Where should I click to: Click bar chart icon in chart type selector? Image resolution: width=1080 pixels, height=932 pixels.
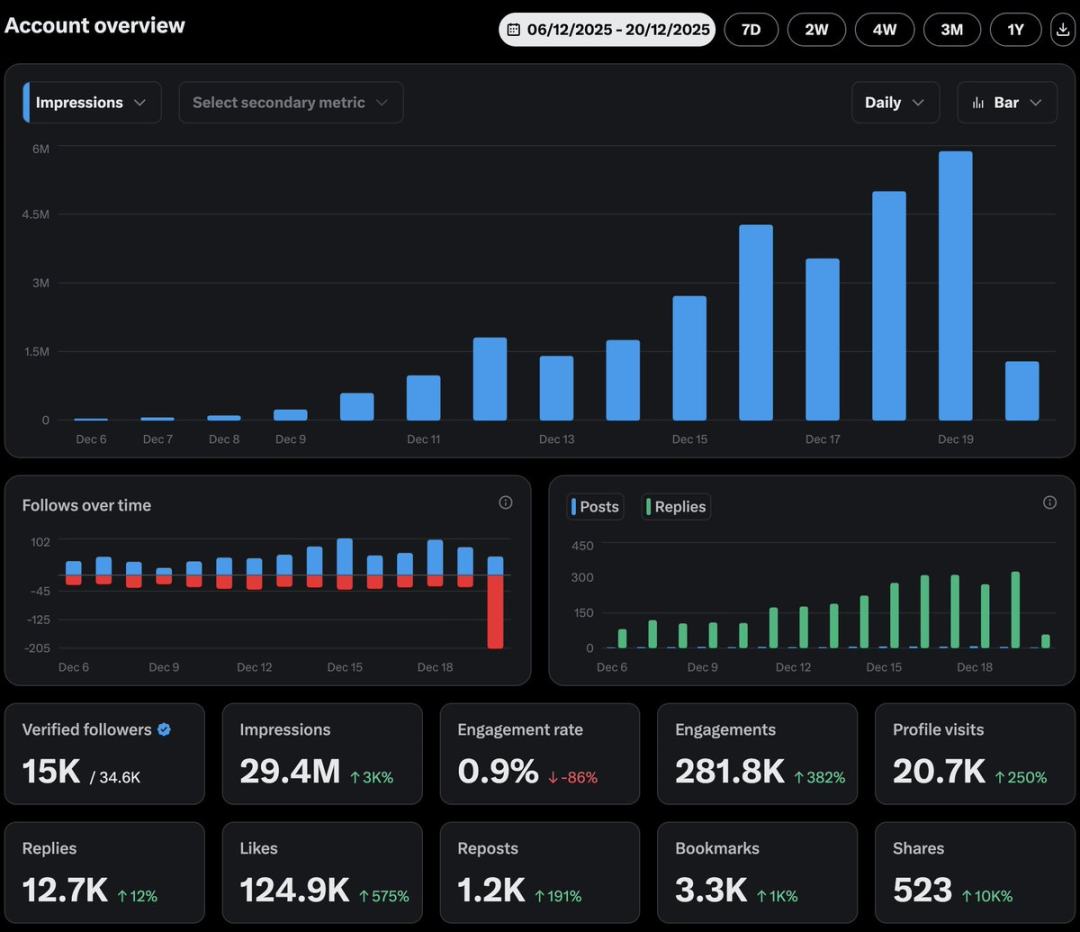tap(978, 103)
